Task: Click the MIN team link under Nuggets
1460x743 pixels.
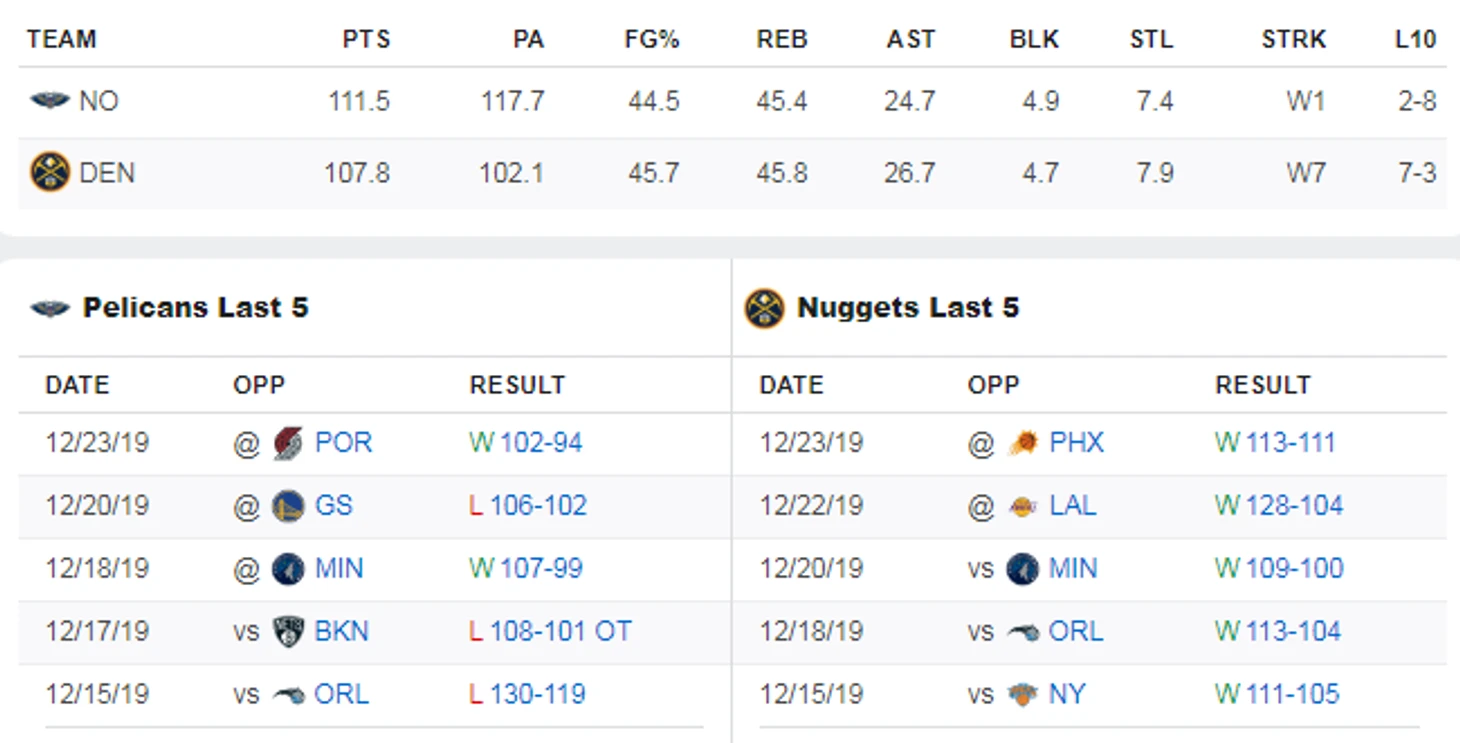Action: [x=1072, y=569]
